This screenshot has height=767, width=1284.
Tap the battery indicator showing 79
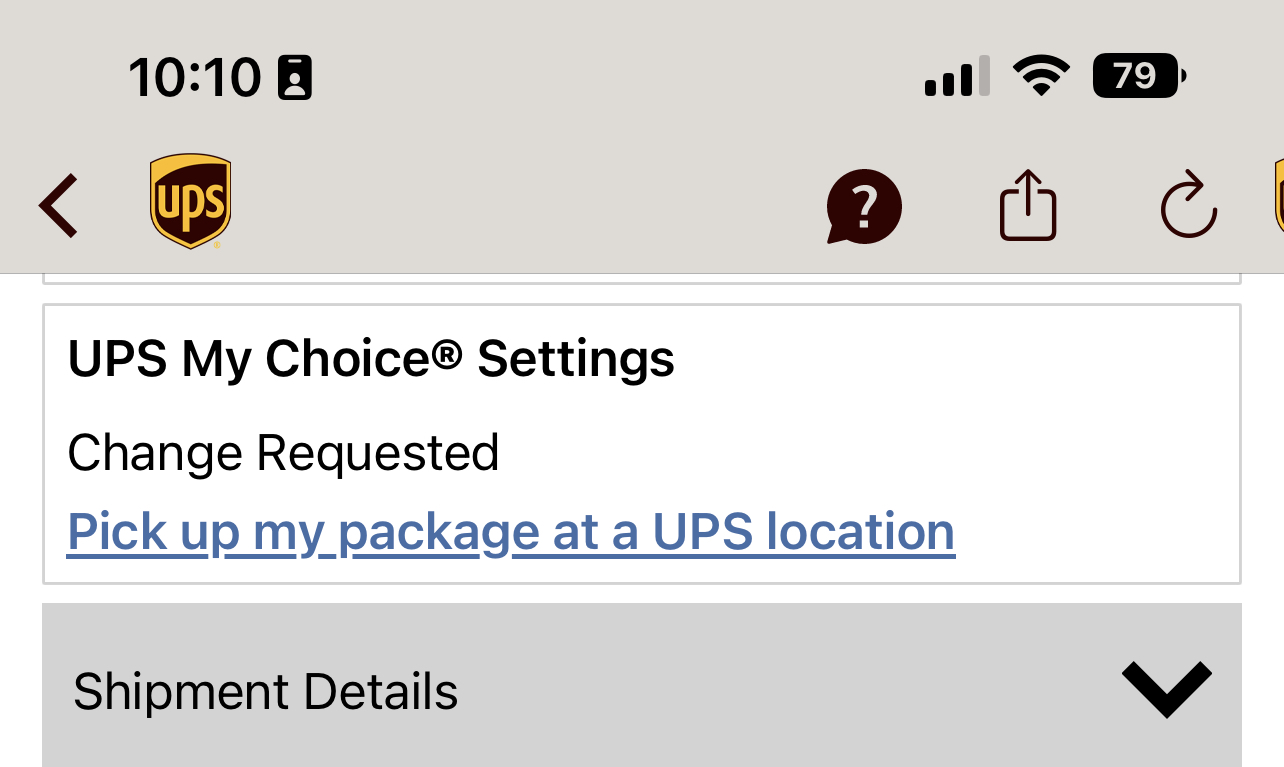(x=1138, y=76)
